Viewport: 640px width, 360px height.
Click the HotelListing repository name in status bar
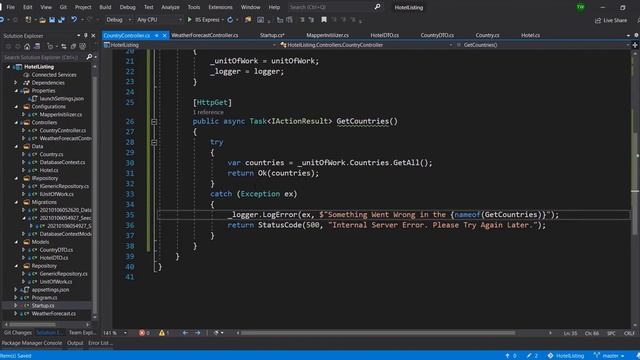[x=570, y=356]
